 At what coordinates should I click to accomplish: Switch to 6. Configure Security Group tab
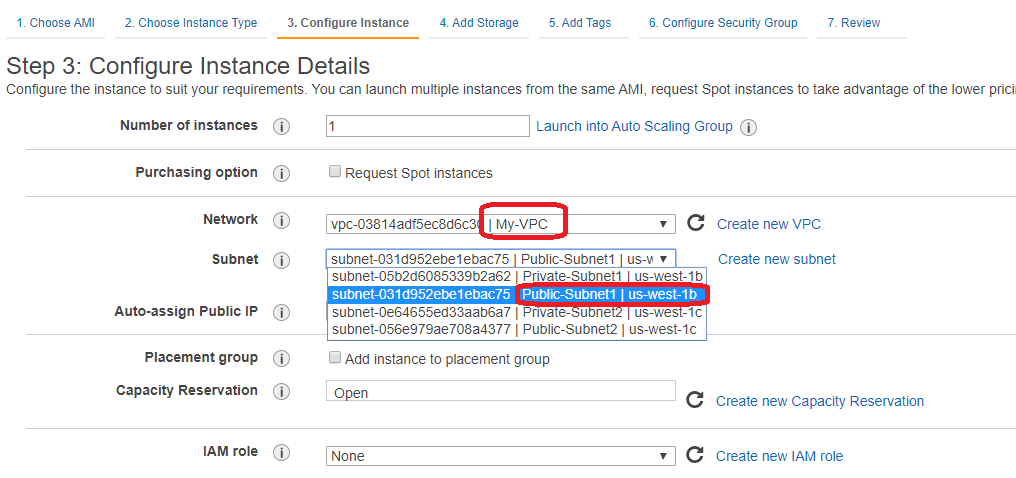click(722, 23)
